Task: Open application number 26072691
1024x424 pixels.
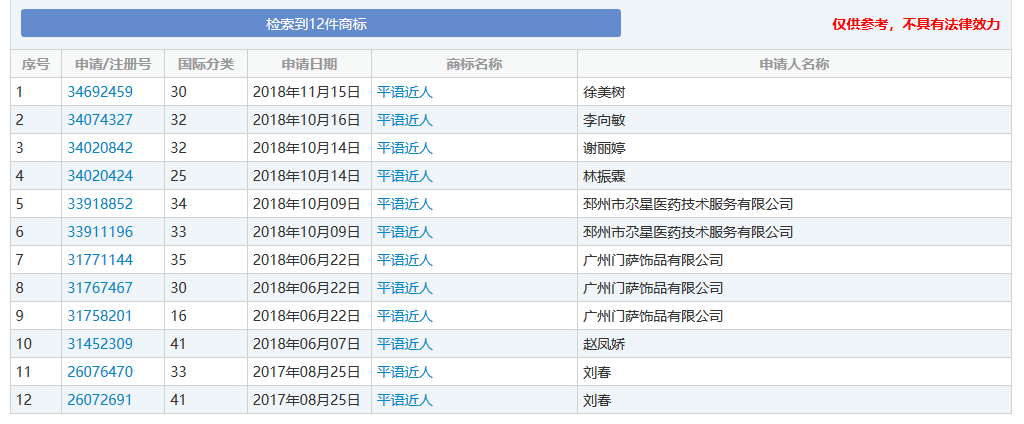Action: (x=99, y=400)
